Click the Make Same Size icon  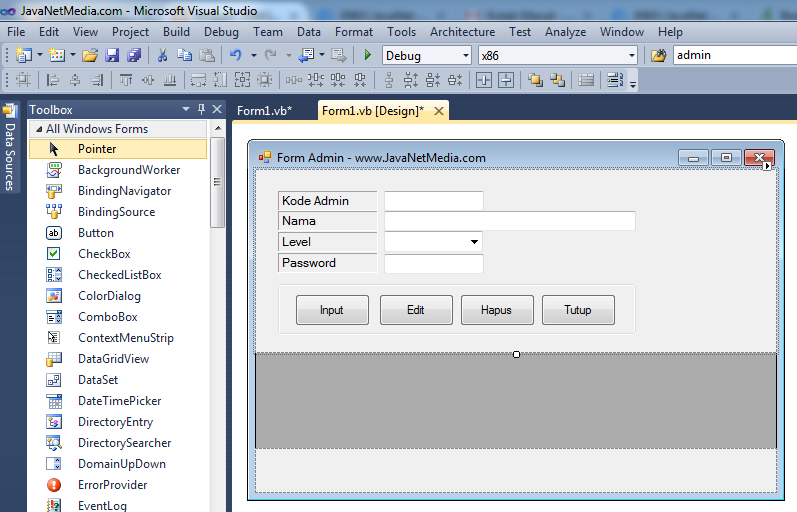(x=242, y=80)
